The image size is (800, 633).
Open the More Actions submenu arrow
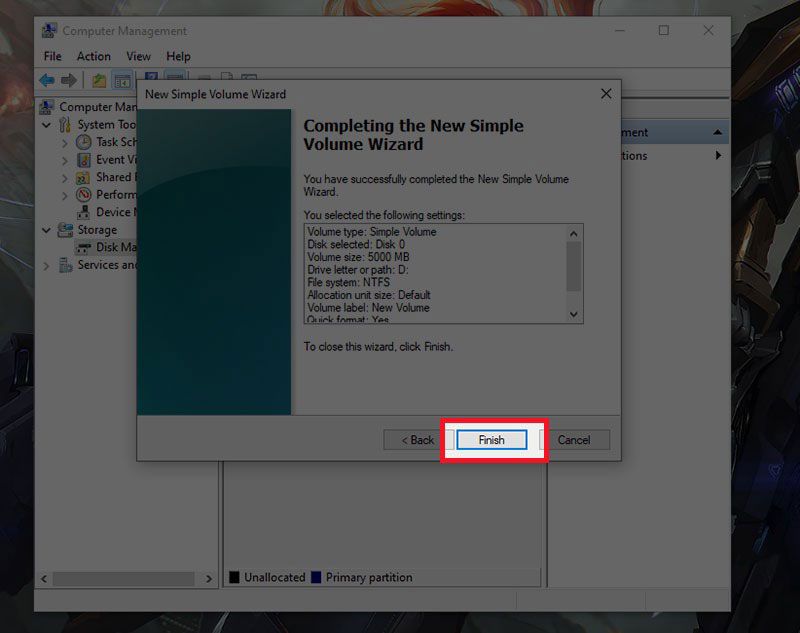tap(718, 155)
